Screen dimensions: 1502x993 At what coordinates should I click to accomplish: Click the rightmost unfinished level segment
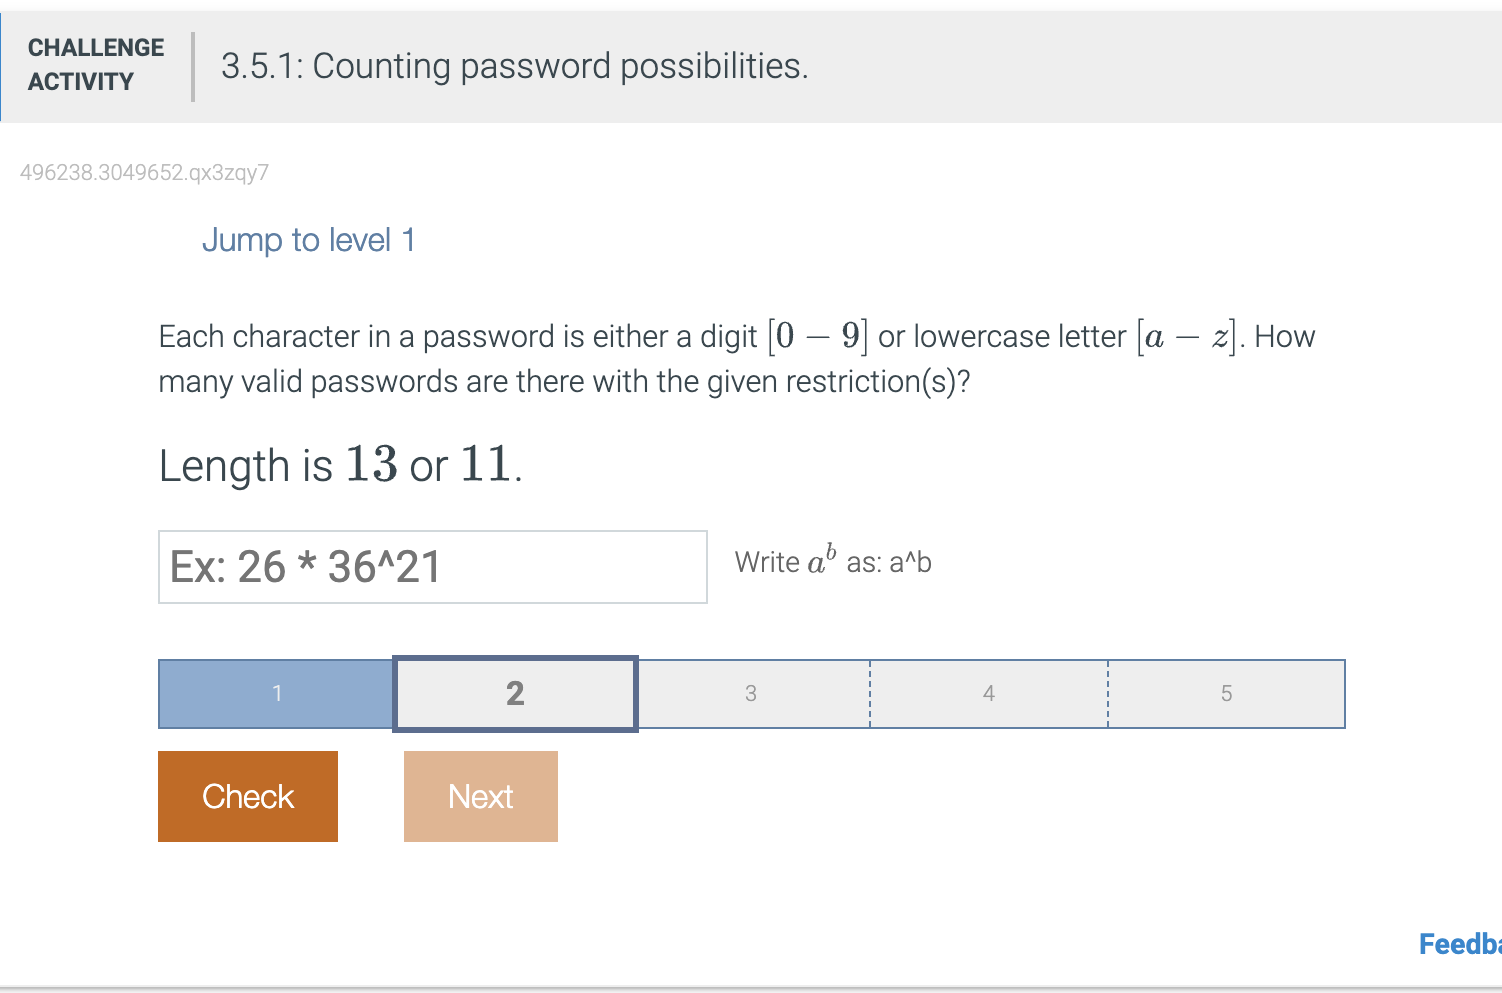(1226, 693)
